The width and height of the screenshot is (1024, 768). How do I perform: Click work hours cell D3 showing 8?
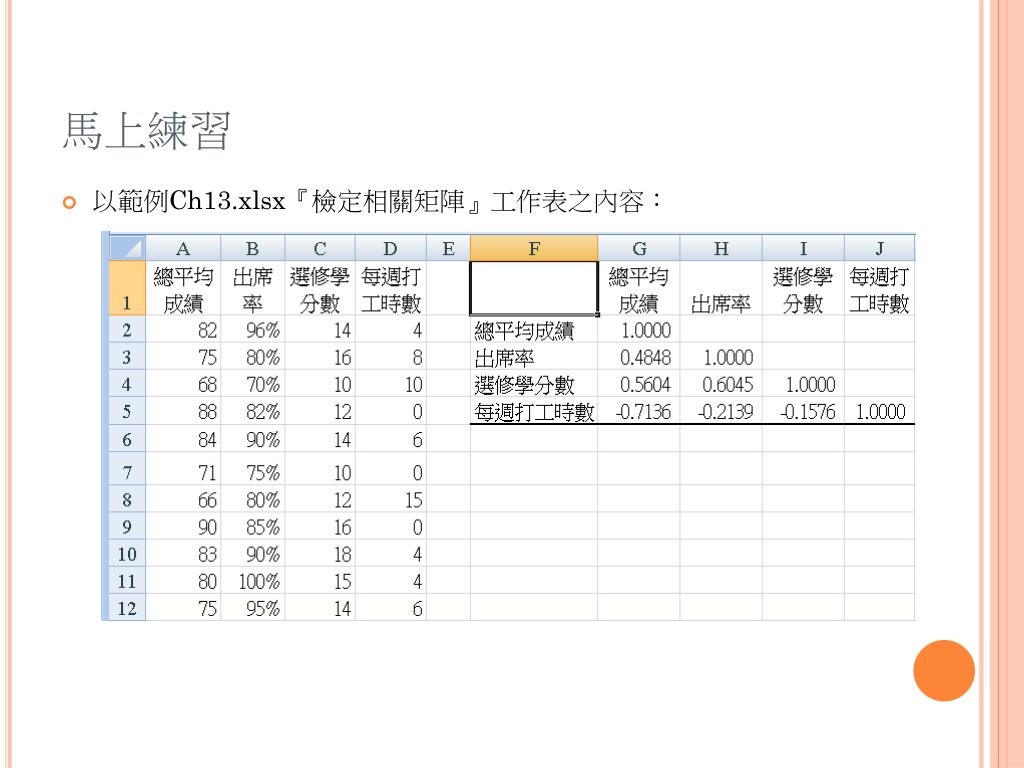pyautogui.click(x=391, y=357)
